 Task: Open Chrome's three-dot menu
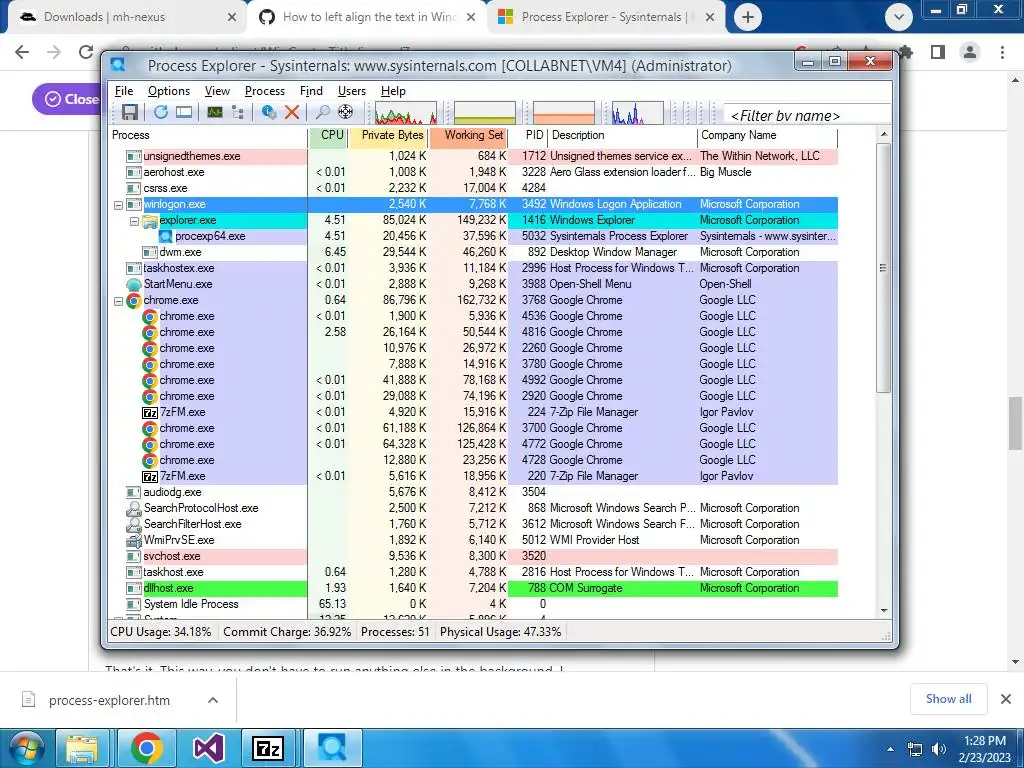(1002, 52)
